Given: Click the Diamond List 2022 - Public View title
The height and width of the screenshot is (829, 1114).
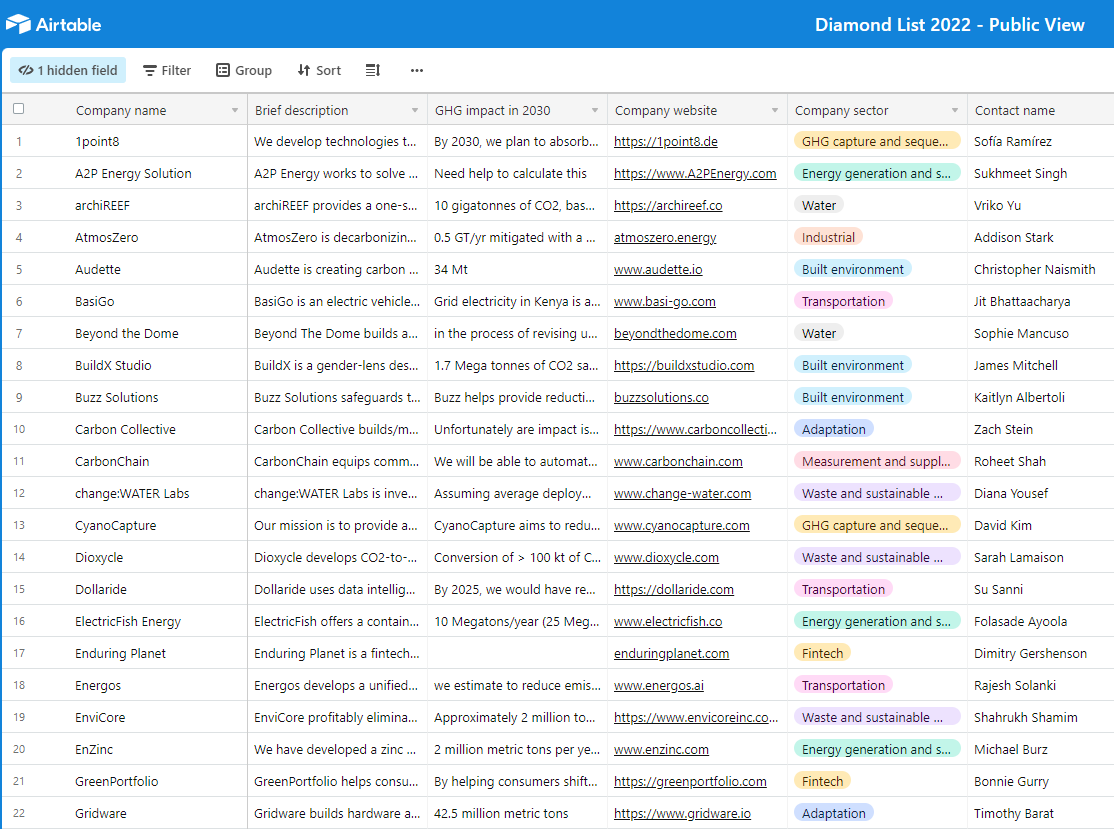Looking at the screenshot, I should pos(949,24).
